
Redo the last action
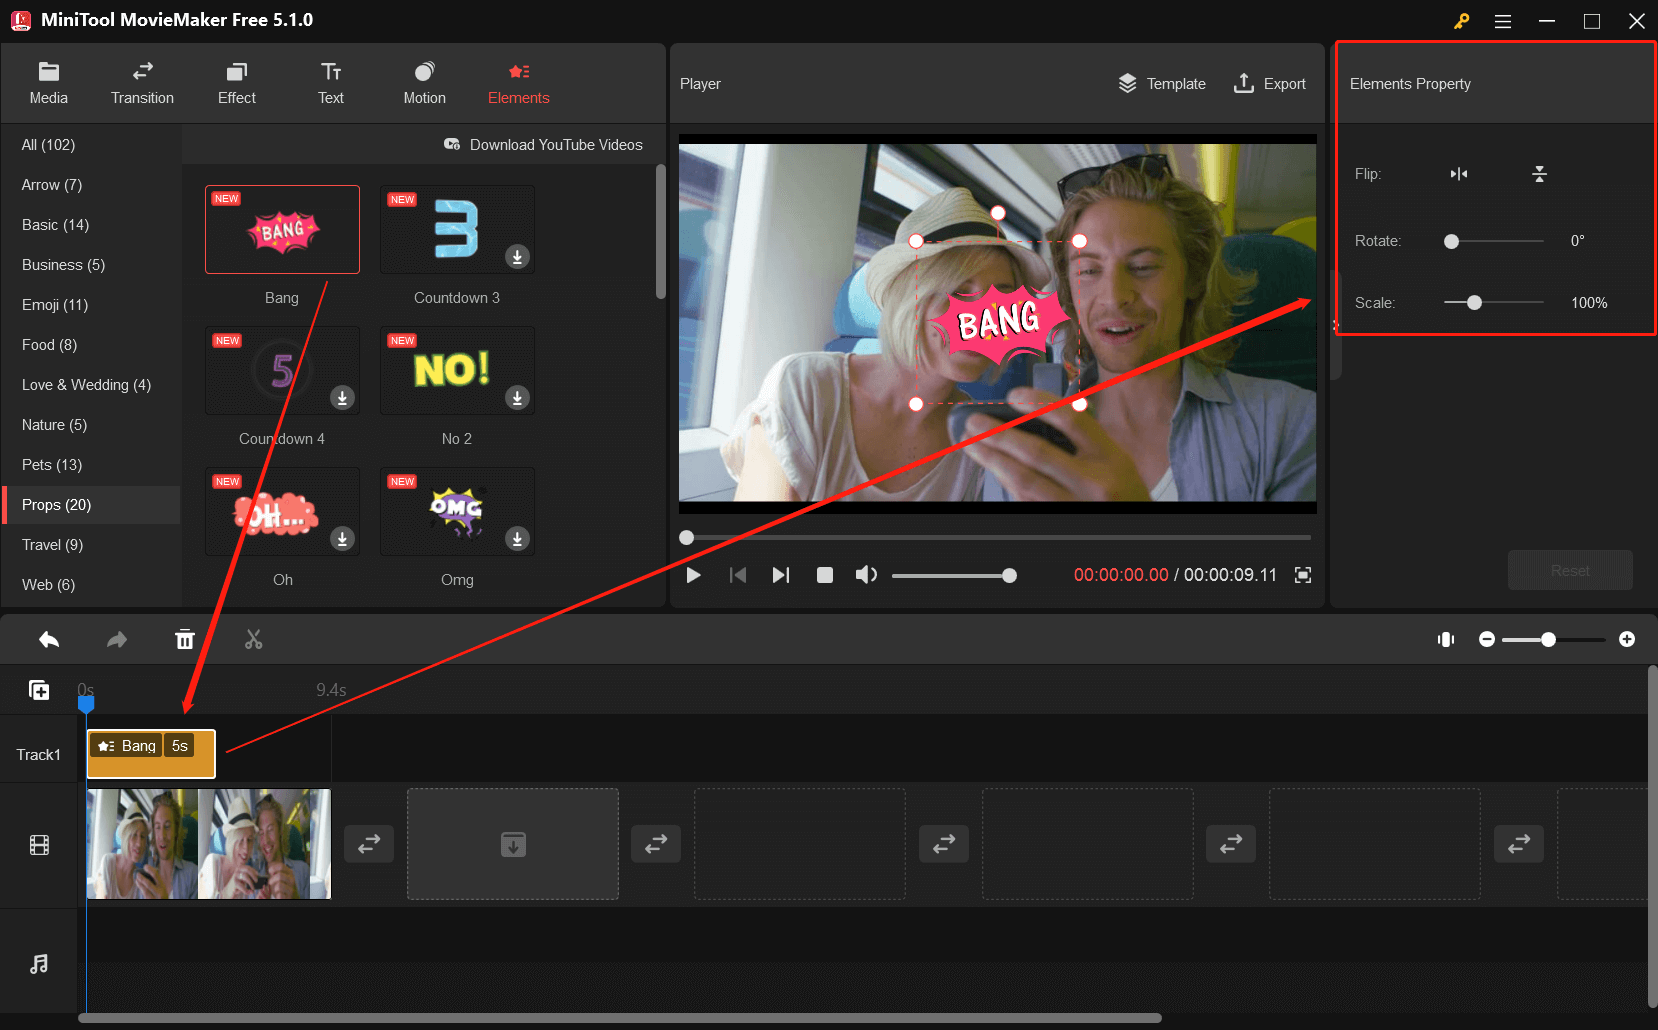[117, 640]
